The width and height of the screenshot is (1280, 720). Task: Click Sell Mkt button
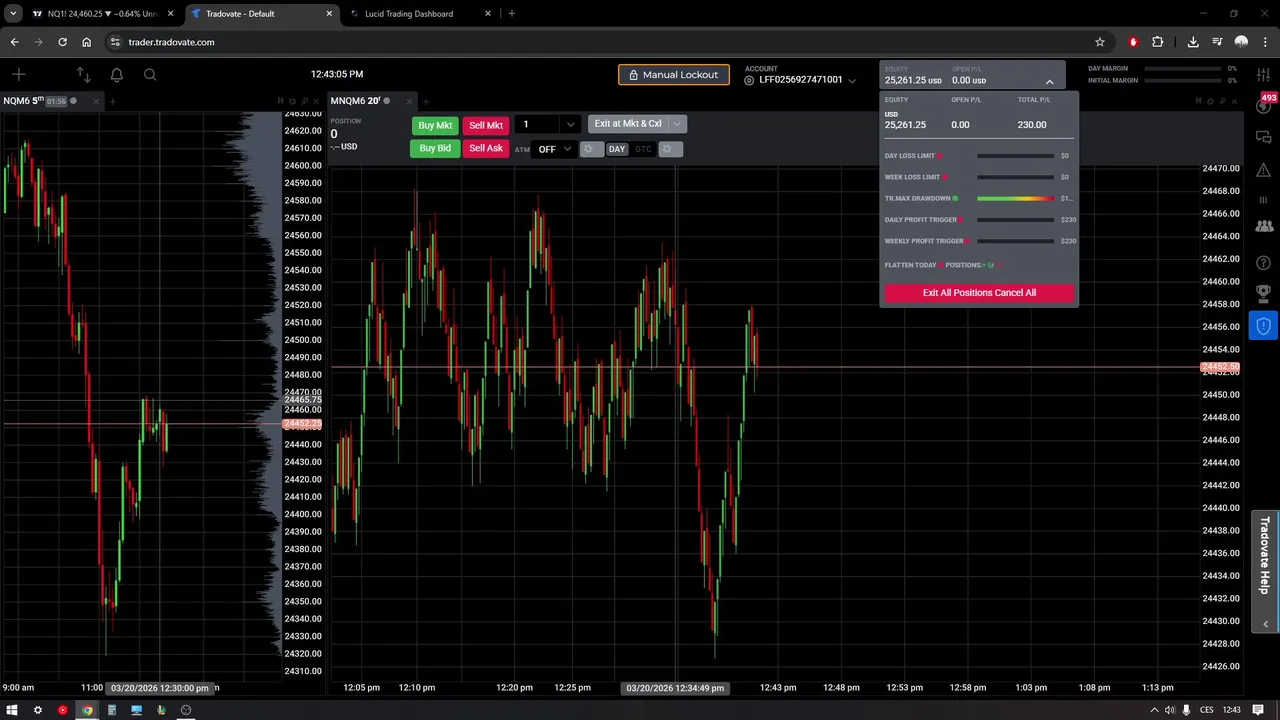click(486, 125)
